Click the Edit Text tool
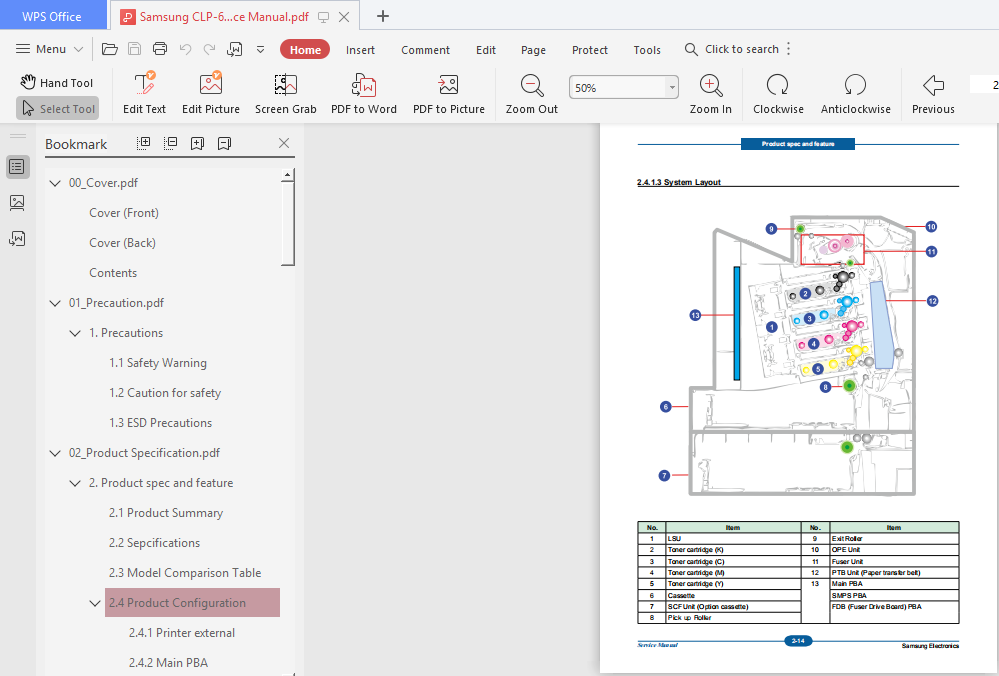The image size is (999, 676). [x=145, y=93]
